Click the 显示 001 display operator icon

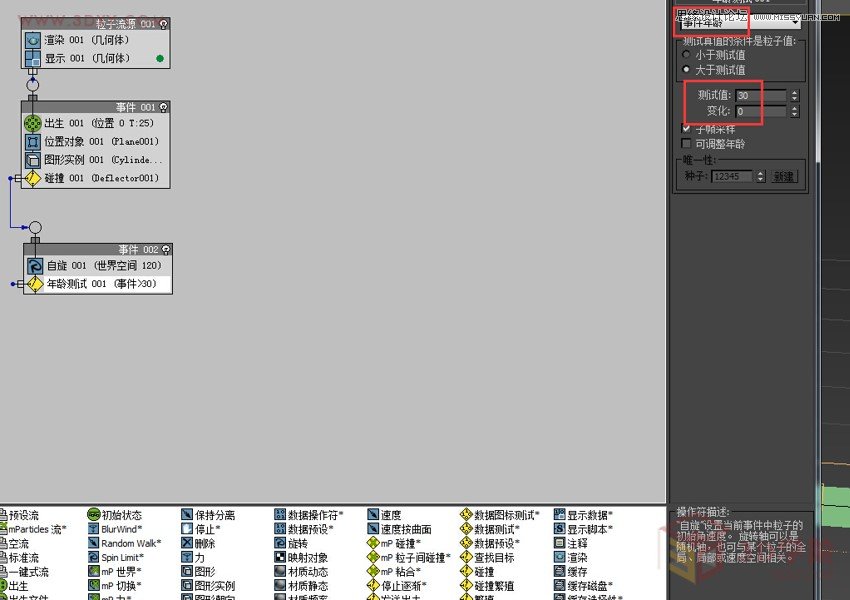pos(33,59)
